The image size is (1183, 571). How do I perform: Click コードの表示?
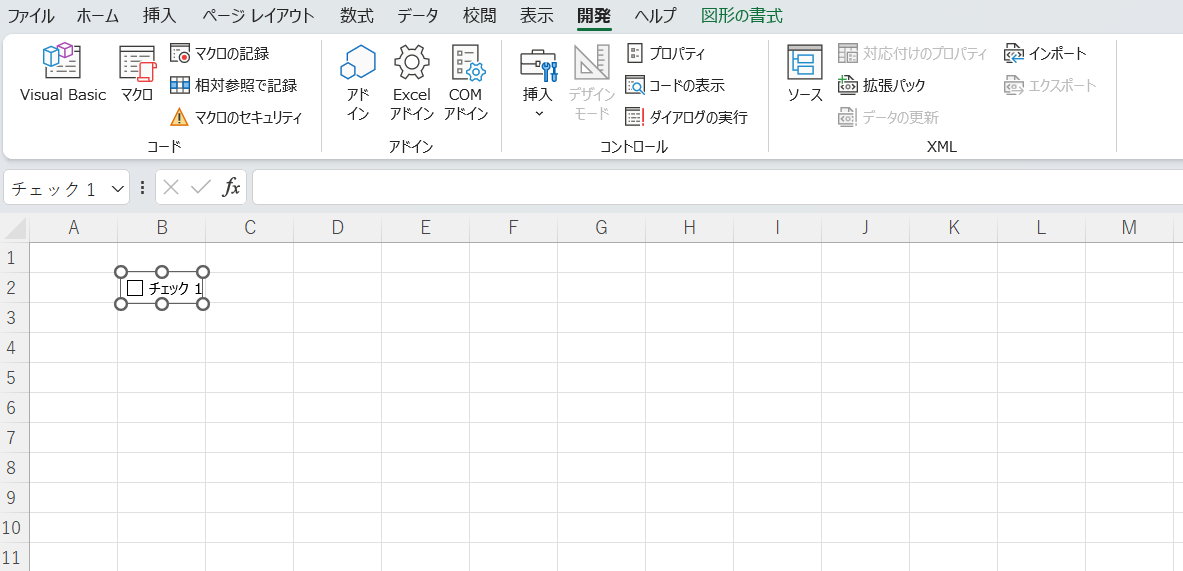675,85
